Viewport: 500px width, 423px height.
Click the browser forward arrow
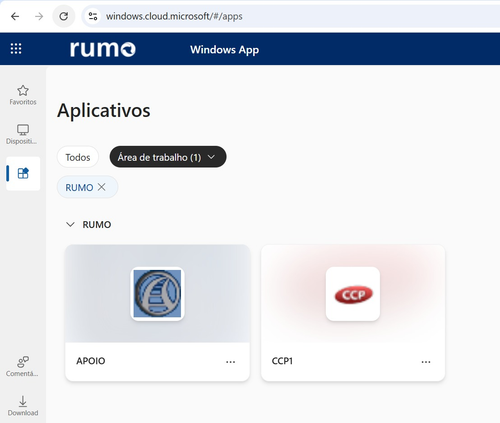[39, 16]
